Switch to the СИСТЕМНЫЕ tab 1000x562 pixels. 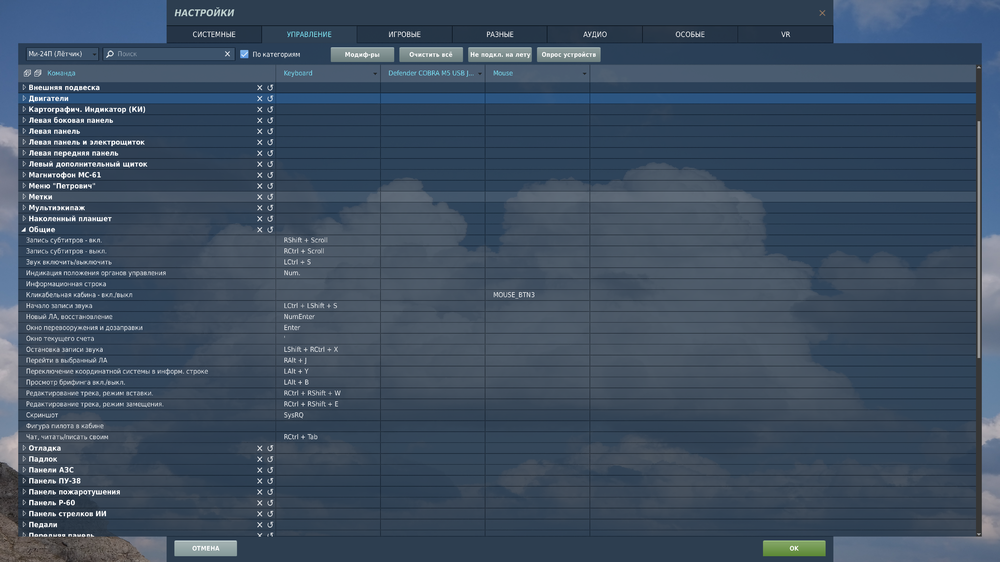[x=214, y=34]
